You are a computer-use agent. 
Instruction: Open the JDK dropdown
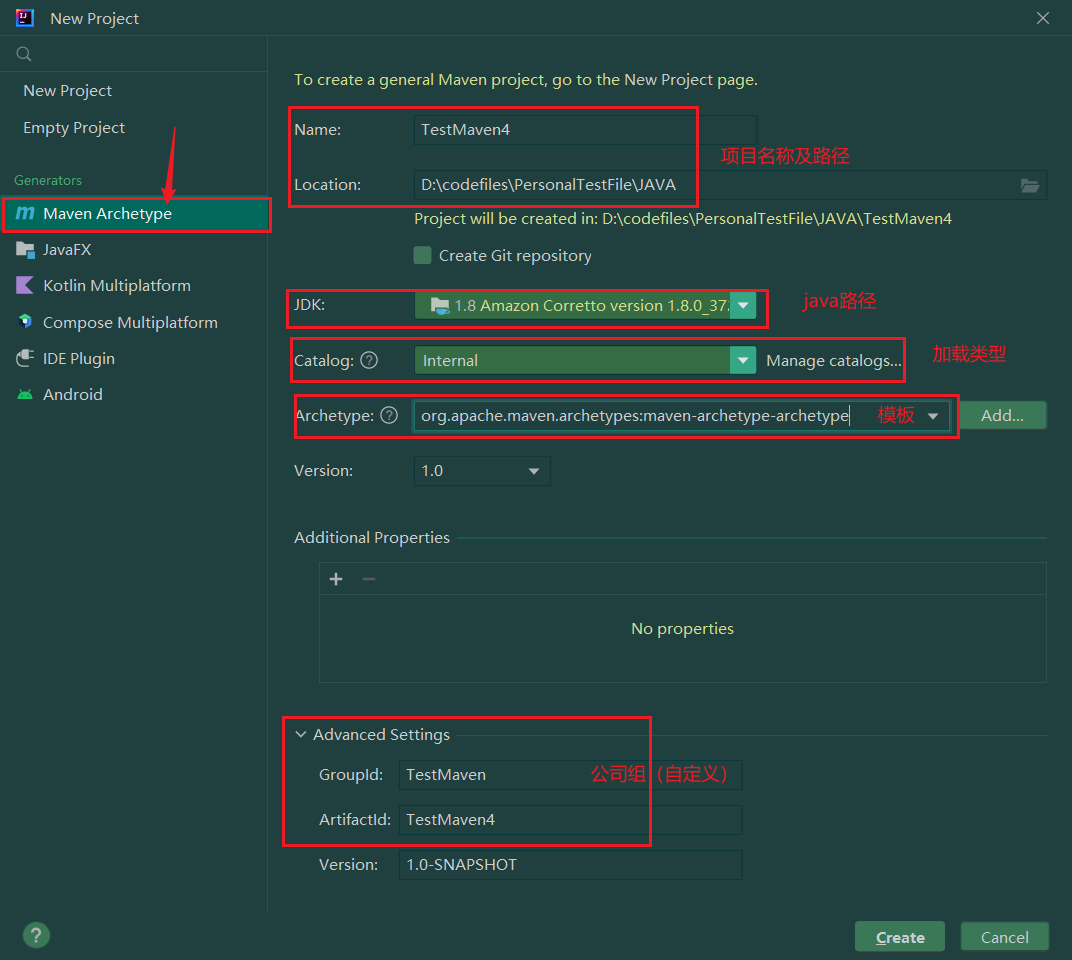[742, 306]
